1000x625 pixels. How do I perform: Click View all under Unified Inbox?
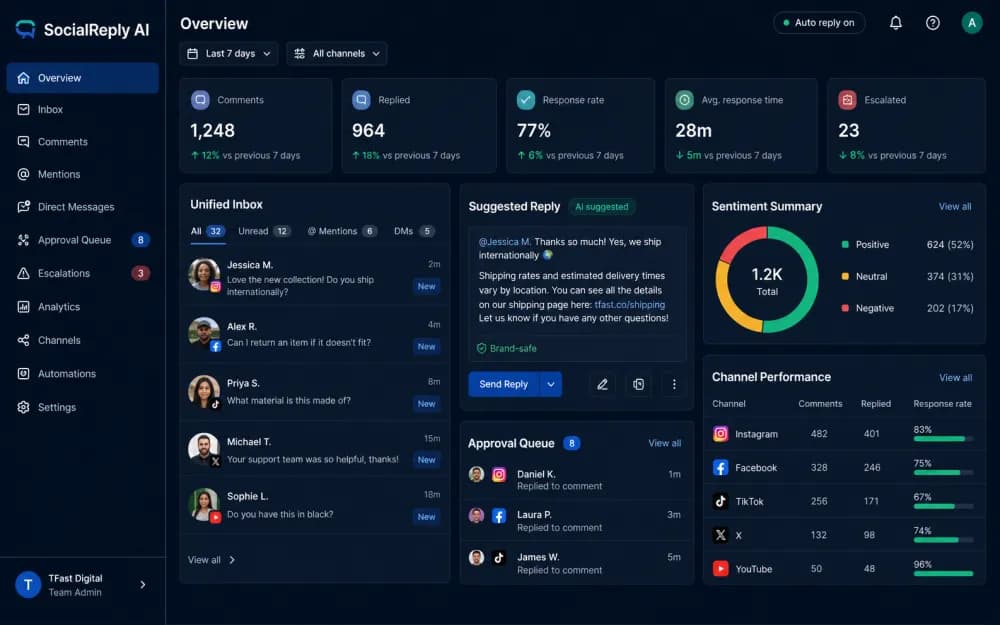[204, 560]
